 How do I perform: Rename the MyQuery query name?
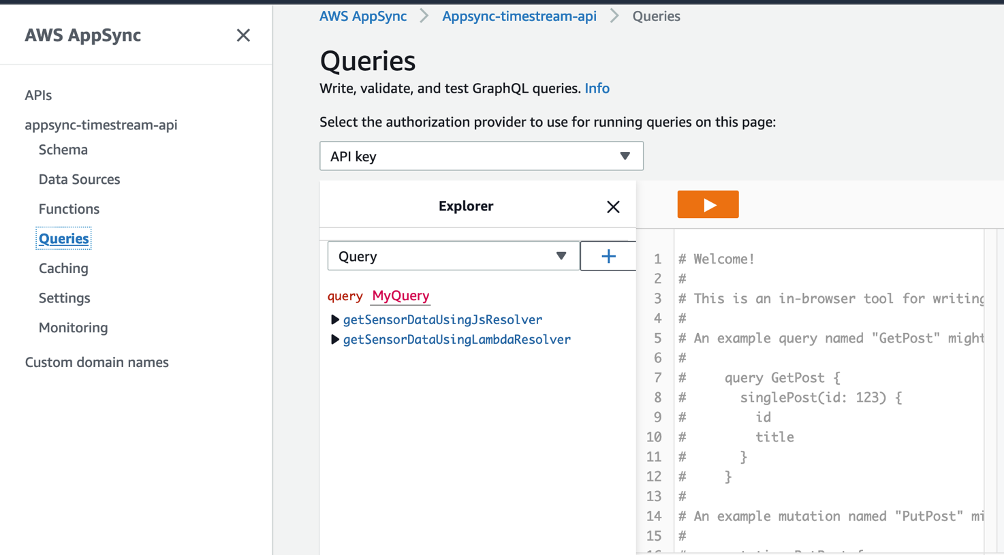pos(401,296)
